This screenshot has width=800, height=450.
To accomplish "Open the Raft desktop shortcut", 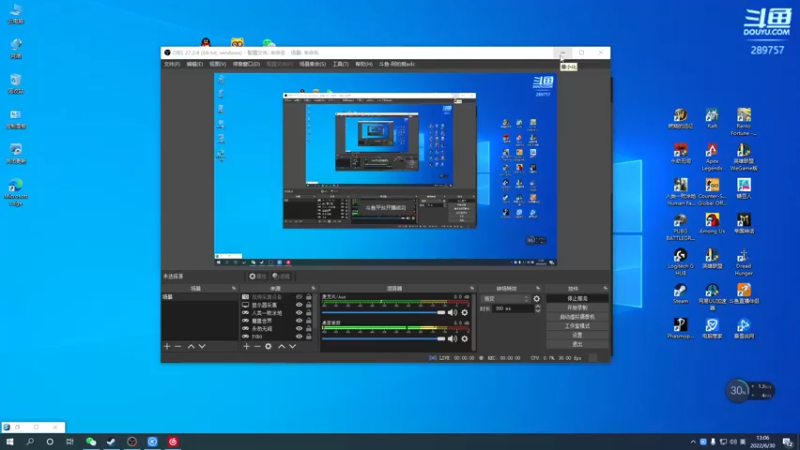I will (x=712, y=118).
